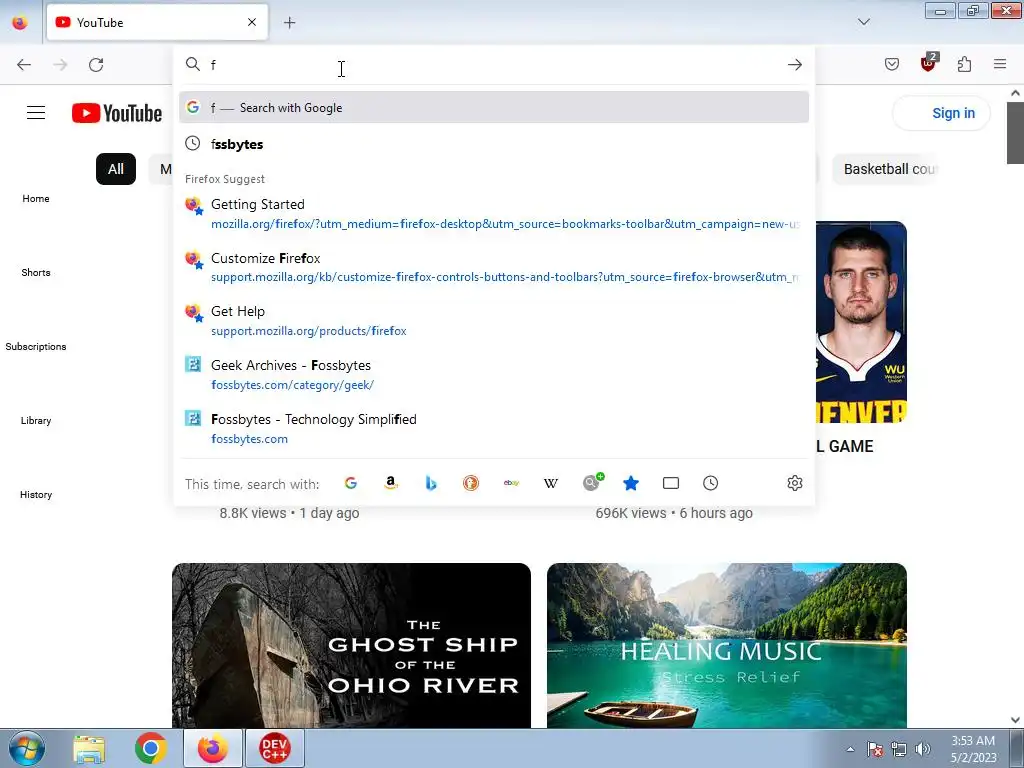Open the uBlock Origin extension icon
Screen dimensions: 1024x768
pos(928,63)
